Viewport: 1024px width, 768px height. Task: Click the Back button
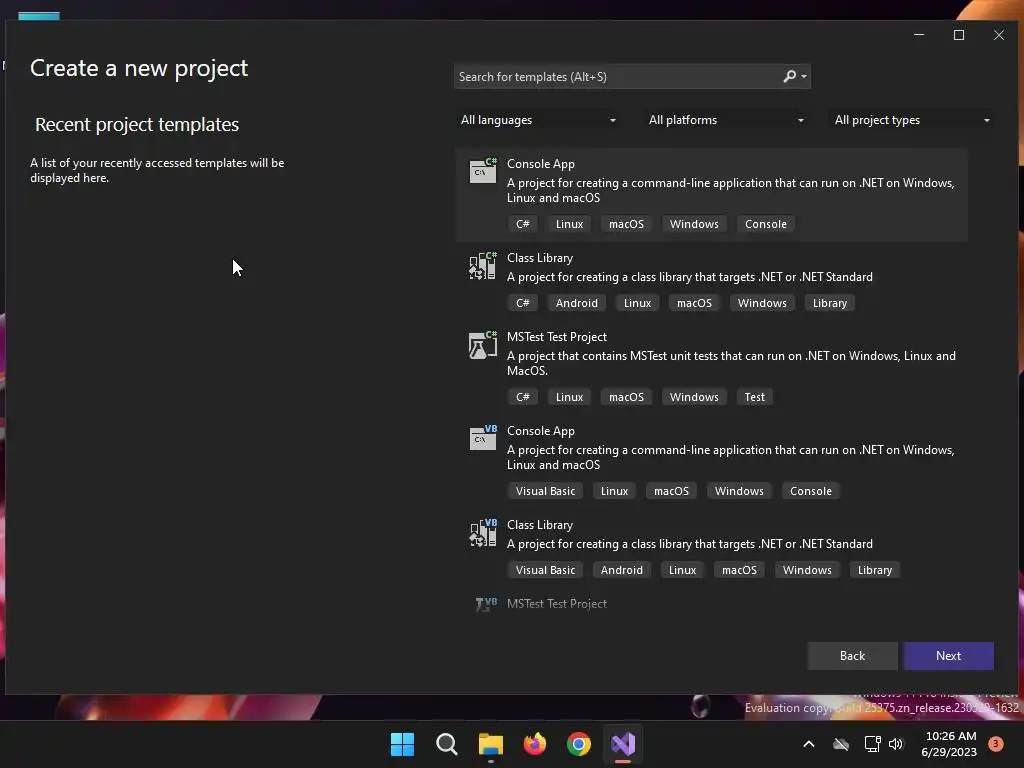852,656
